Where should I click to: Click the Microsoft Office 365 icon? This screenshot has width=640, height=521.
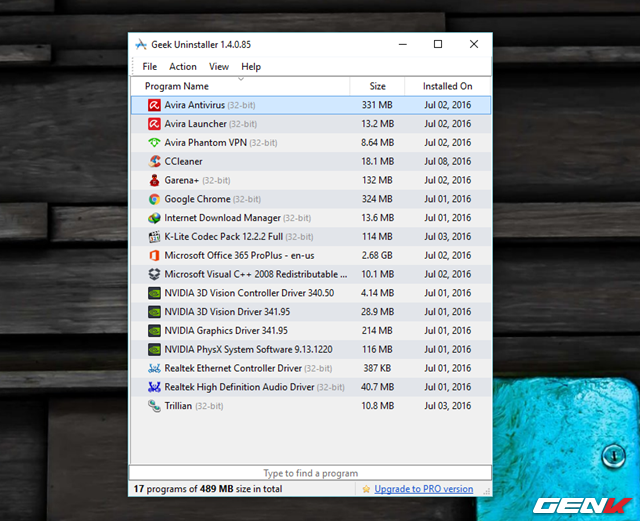[154, 255]
